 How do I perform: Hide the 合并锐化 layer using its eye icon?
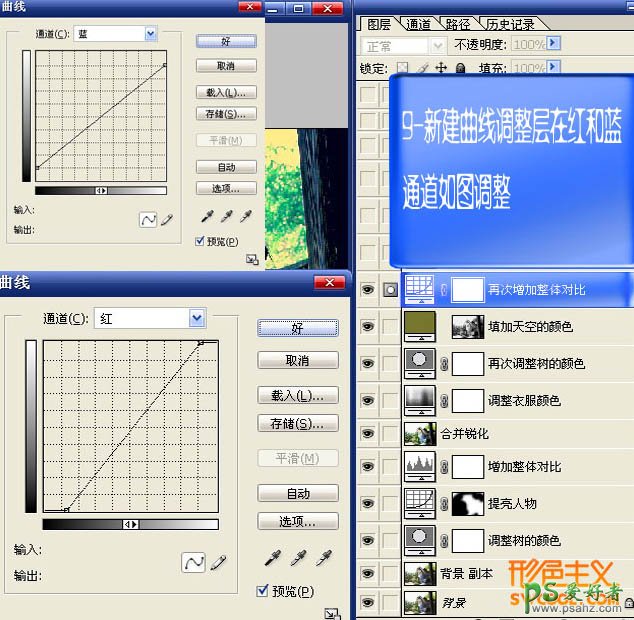point(367,434)
